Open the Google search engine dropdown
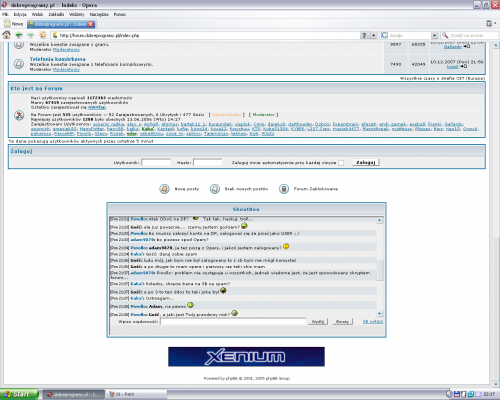This screenshot has width=500, height=400. point(434,35)
